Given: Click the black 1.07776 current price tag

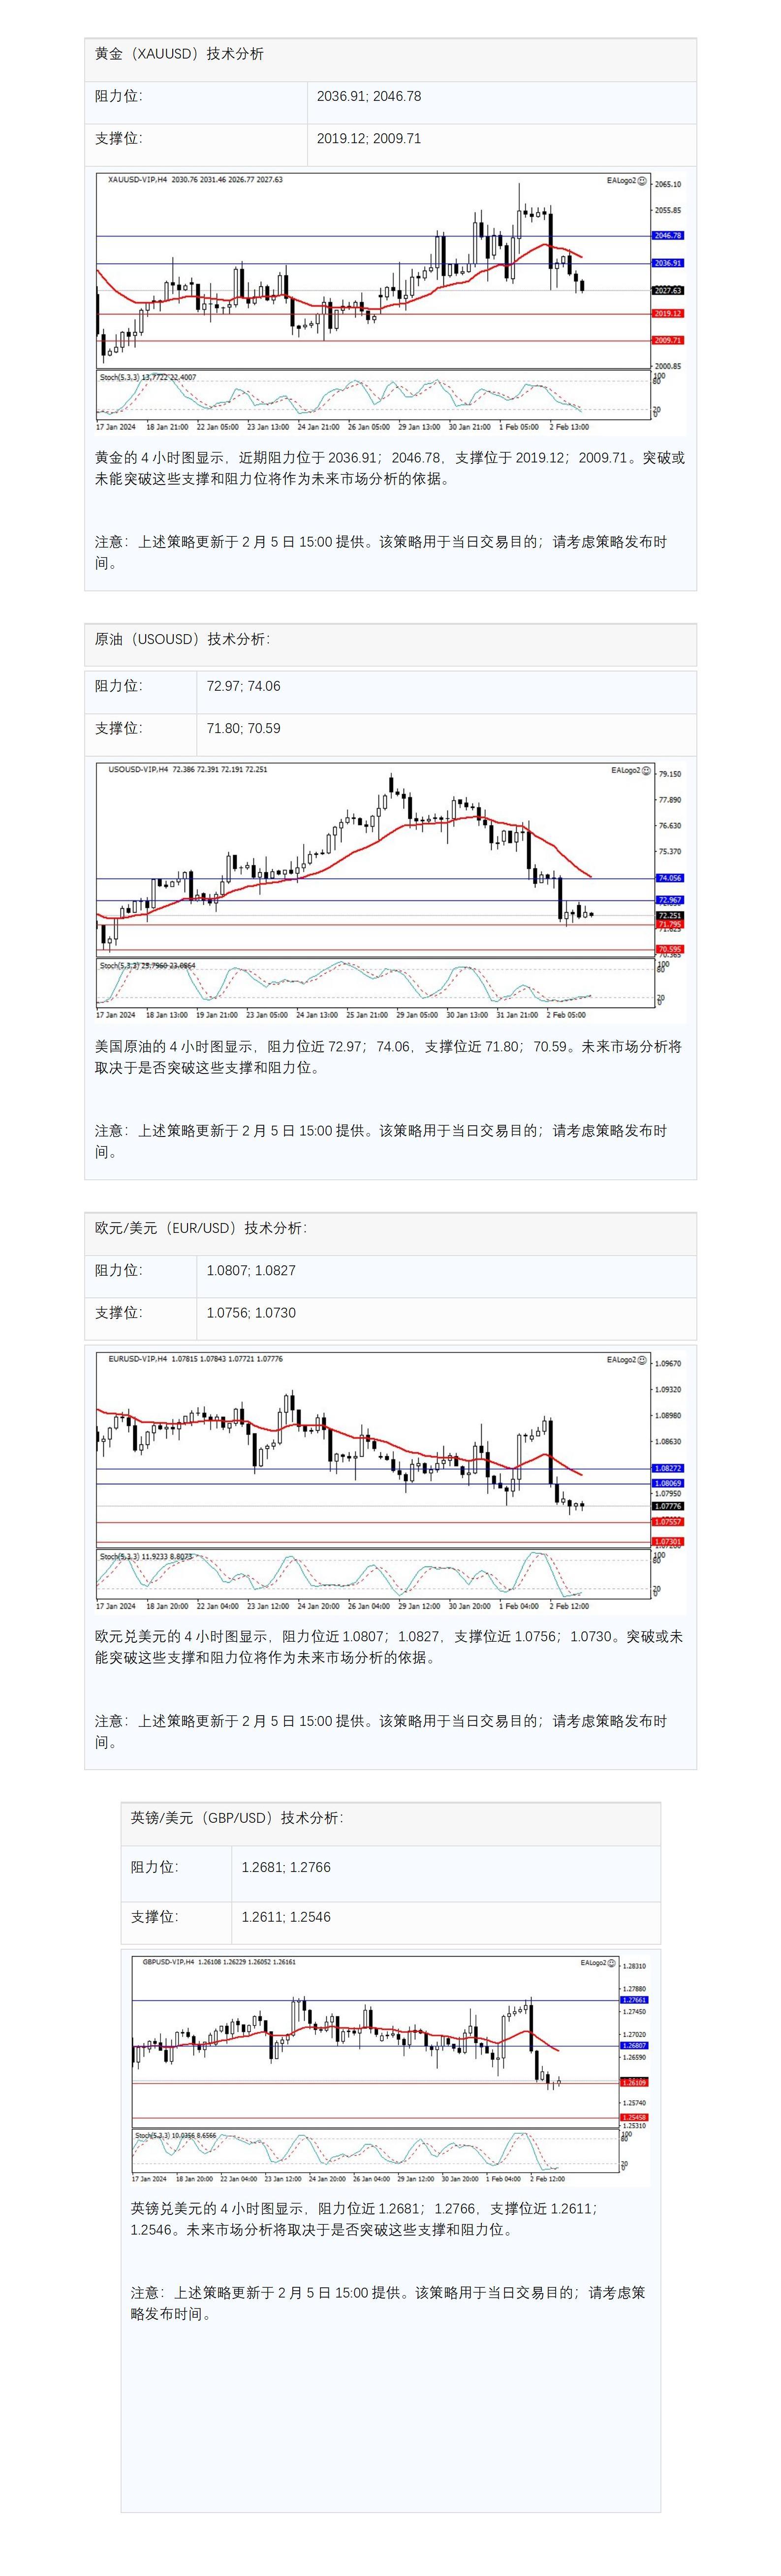Looking at the screenshot, I should coord(668,1506).
